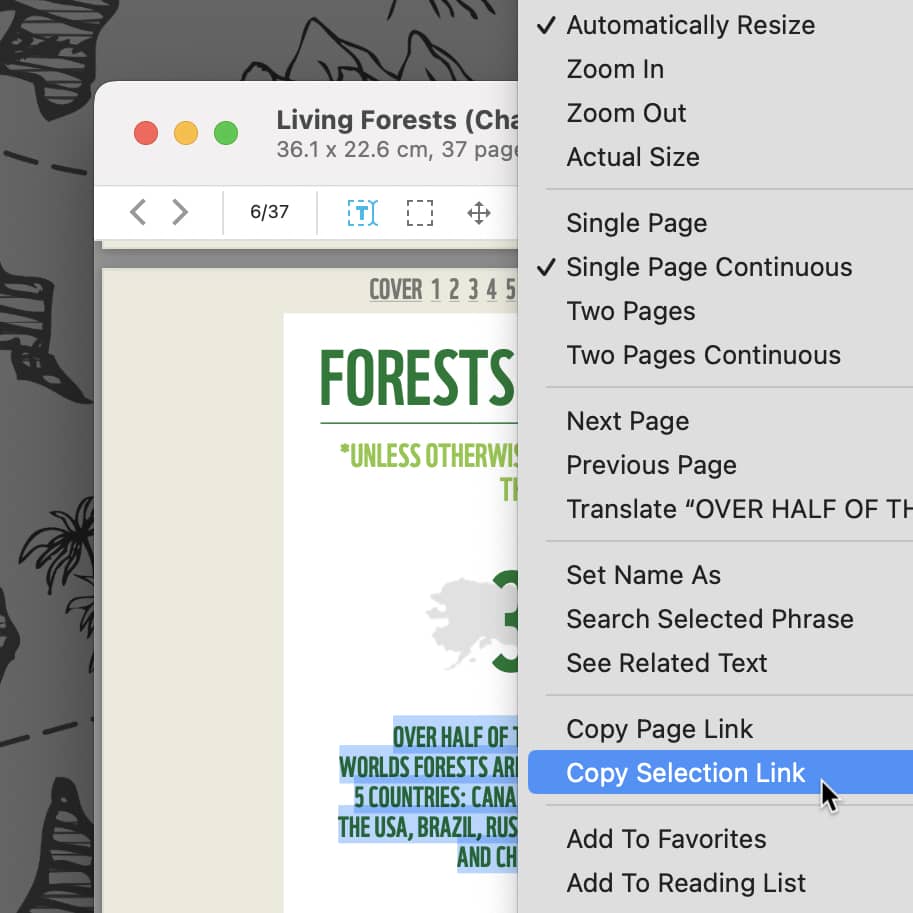Select the text selection tool
Viewport: 913px width, 913px height.
[362, 213]
